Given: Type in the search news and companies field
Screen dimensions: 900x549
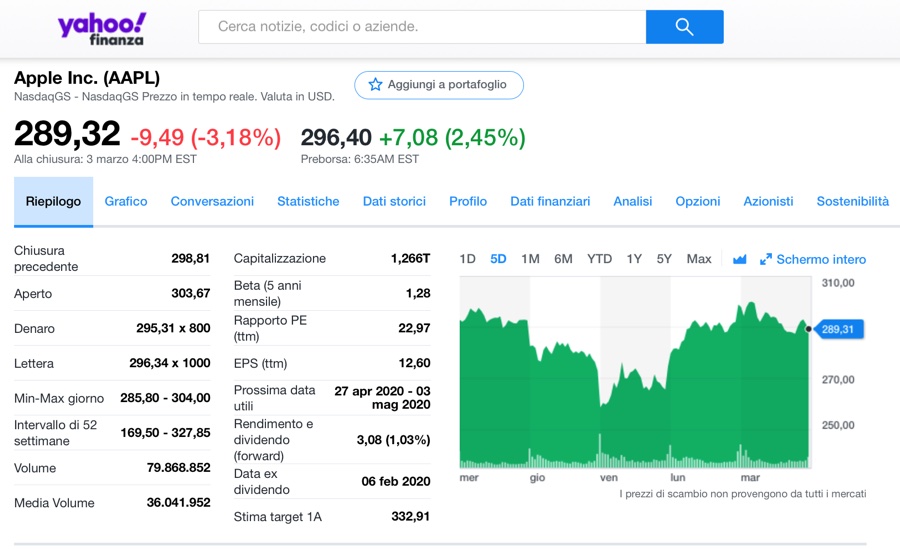Looking at the screenshot, I should [x=422, y=27].
